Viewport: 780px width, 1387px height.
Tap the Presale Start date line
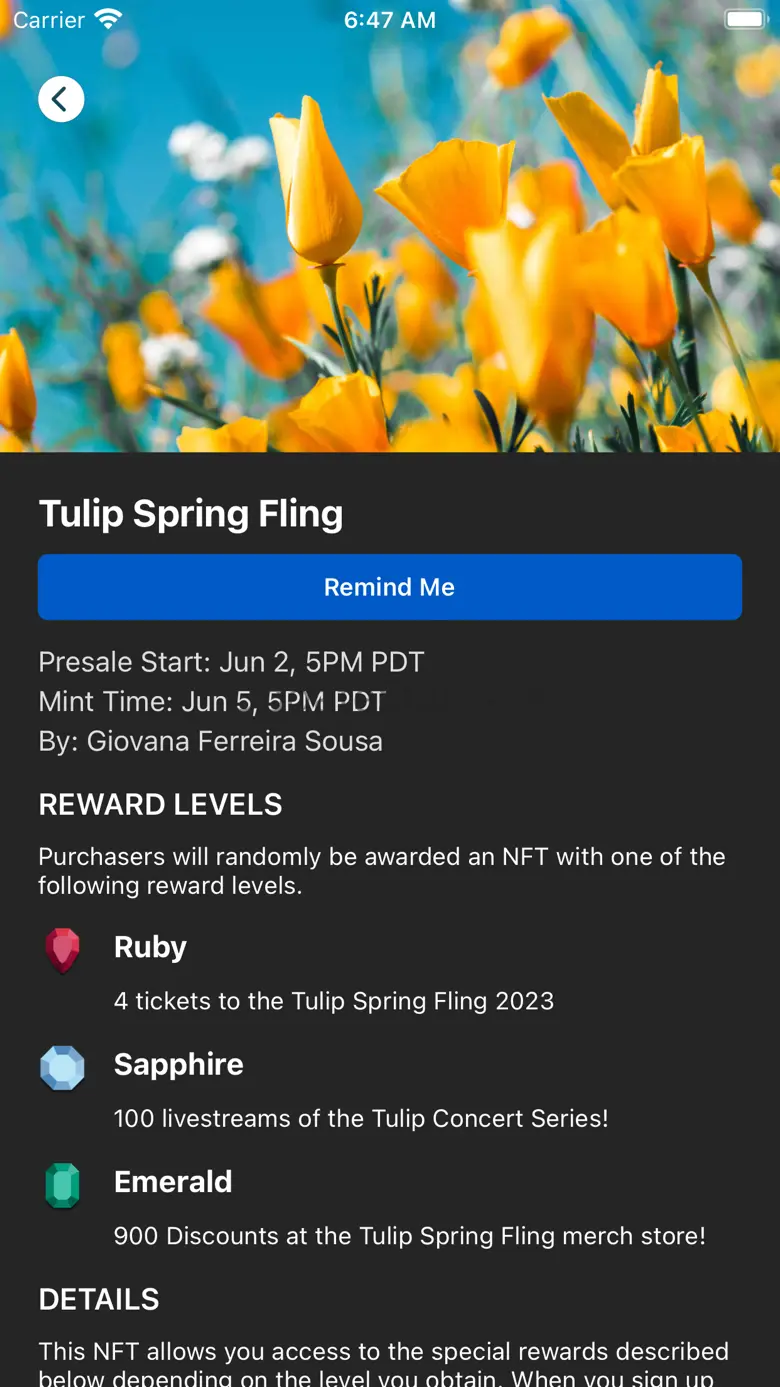click(x=231, y=662)
